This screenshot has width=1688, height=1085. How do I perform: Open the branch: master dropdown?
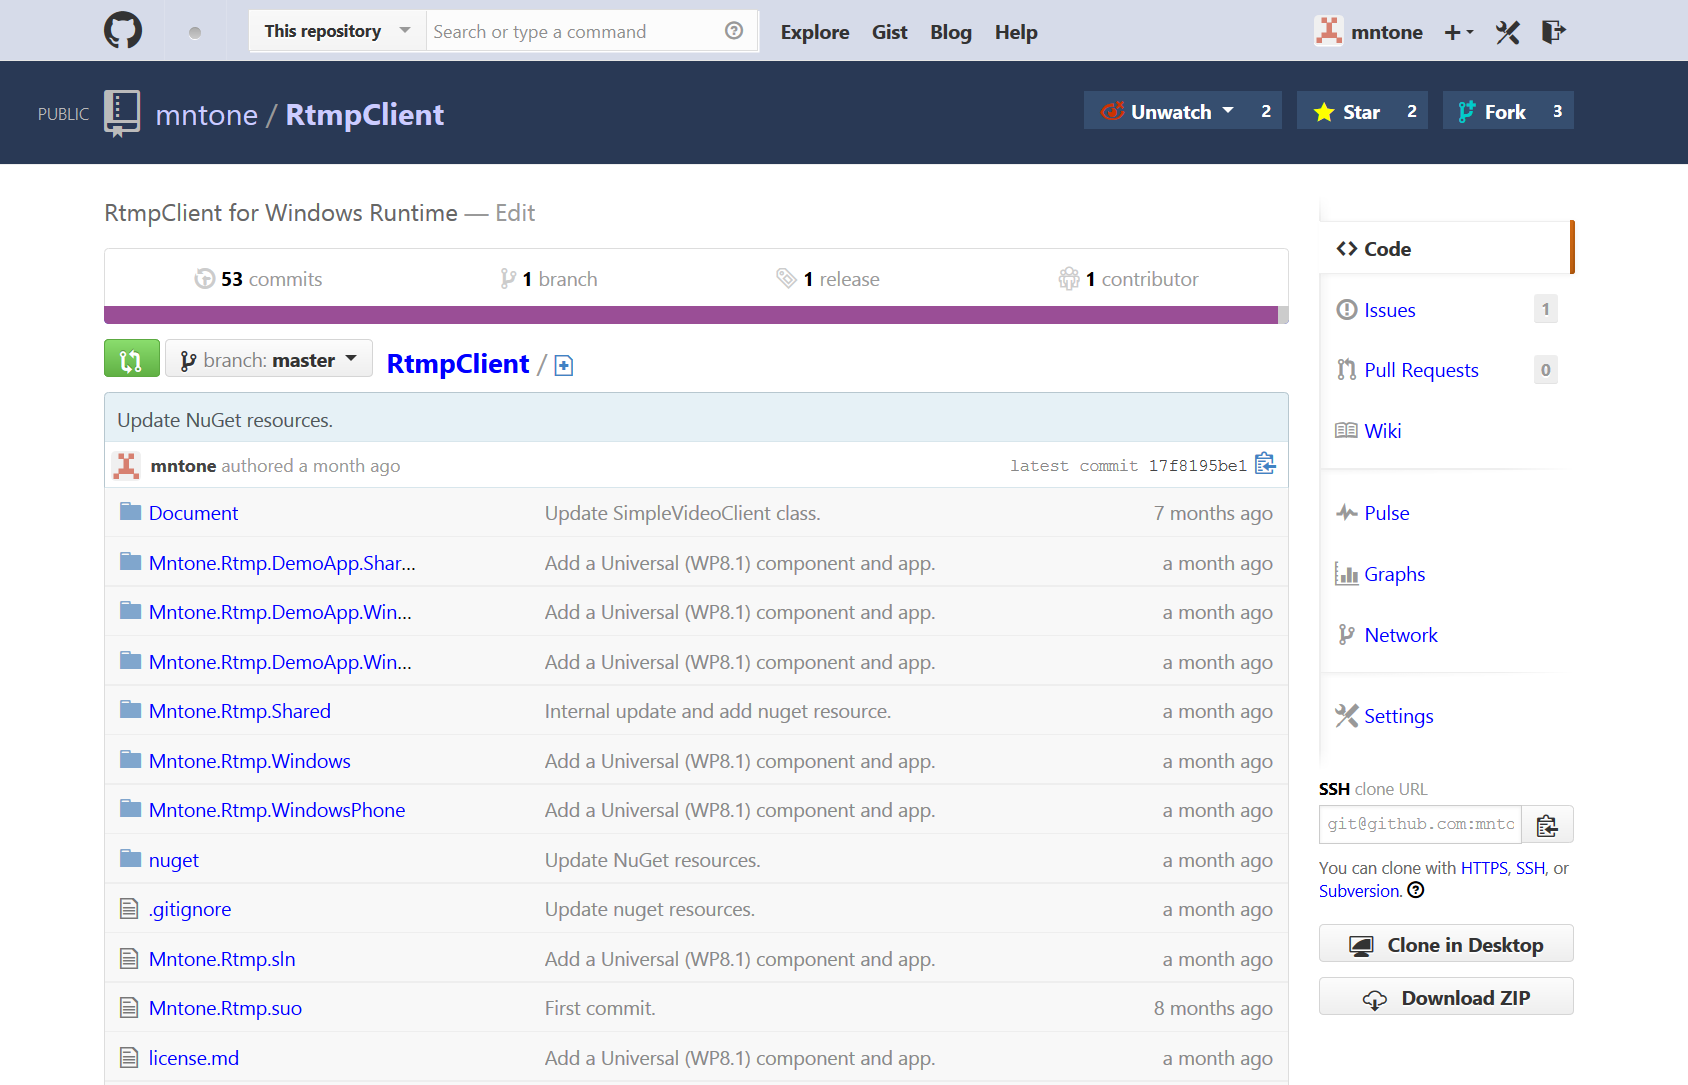(268, 358)
